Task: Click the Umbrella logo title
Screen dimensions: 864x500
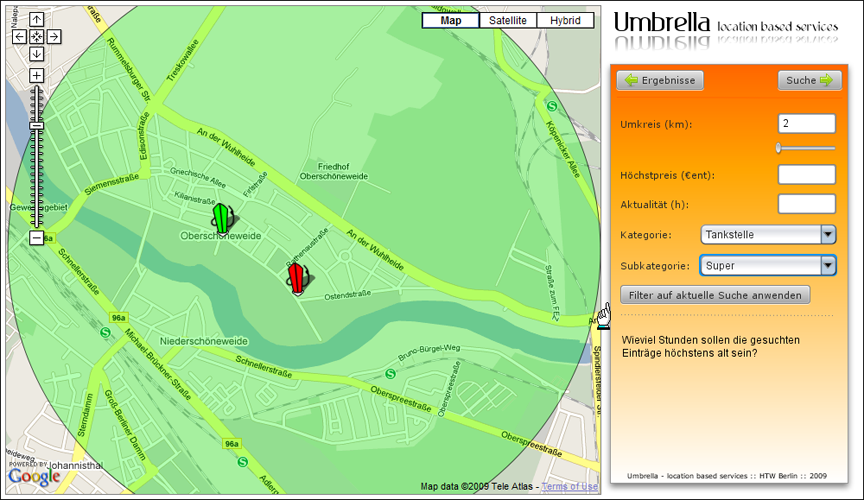Action: point(662,23)
